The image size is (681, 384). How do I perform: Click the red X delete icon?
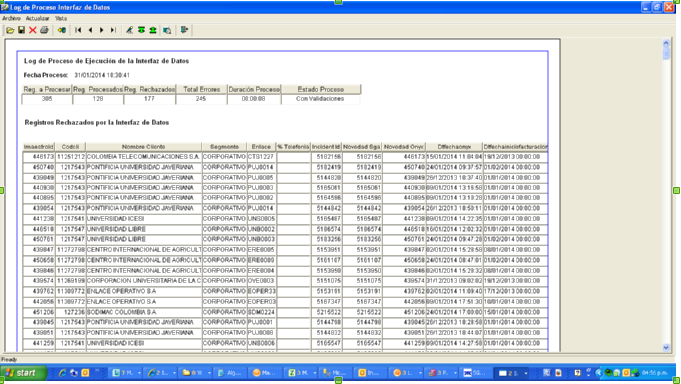[33, 30]
